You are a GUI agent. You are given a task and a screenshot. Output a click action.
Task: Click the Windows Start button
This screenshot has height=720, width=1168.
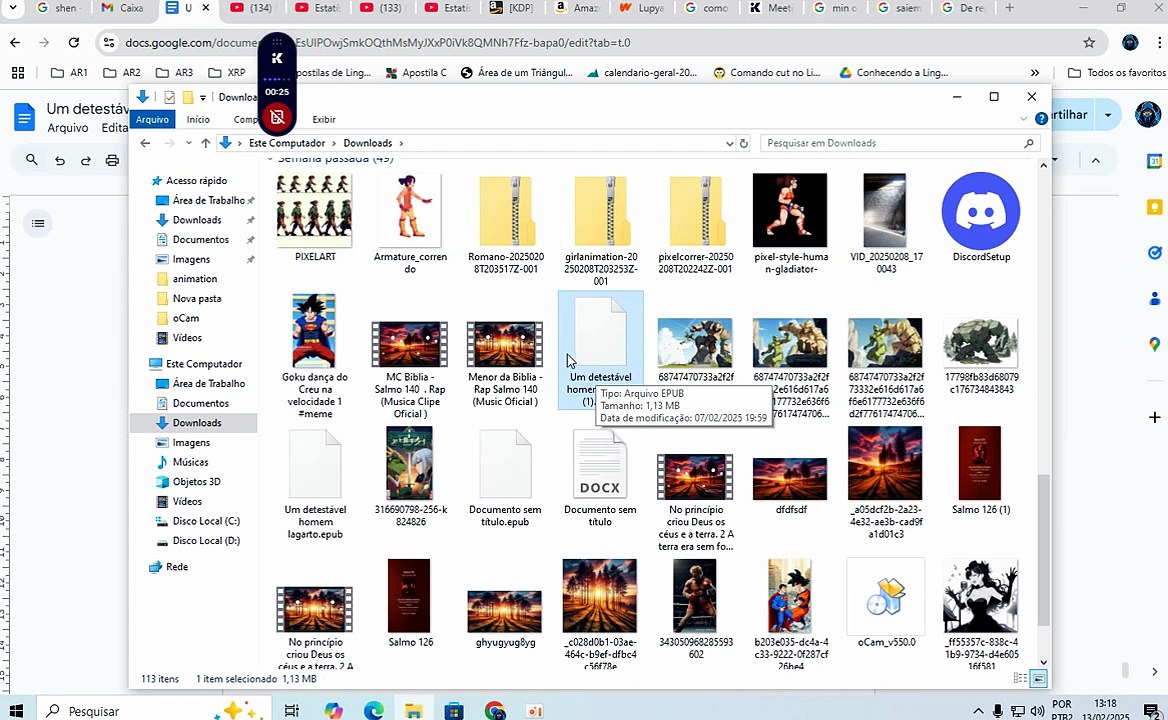(x=16, y=710)
